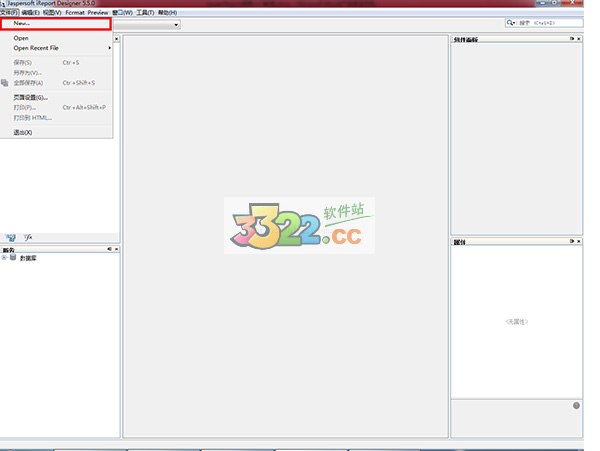
Task: Minimize the 服务 services panel
Action: 109,249
